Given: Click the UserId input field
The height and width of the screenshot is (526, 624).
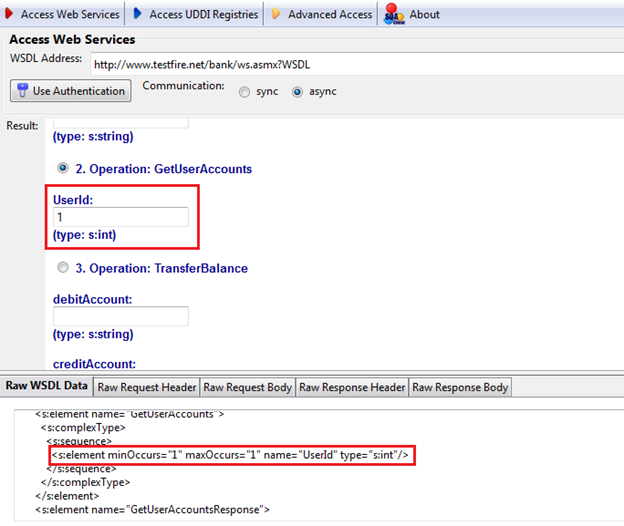Looking at the screenshot, I should (120, 217).
